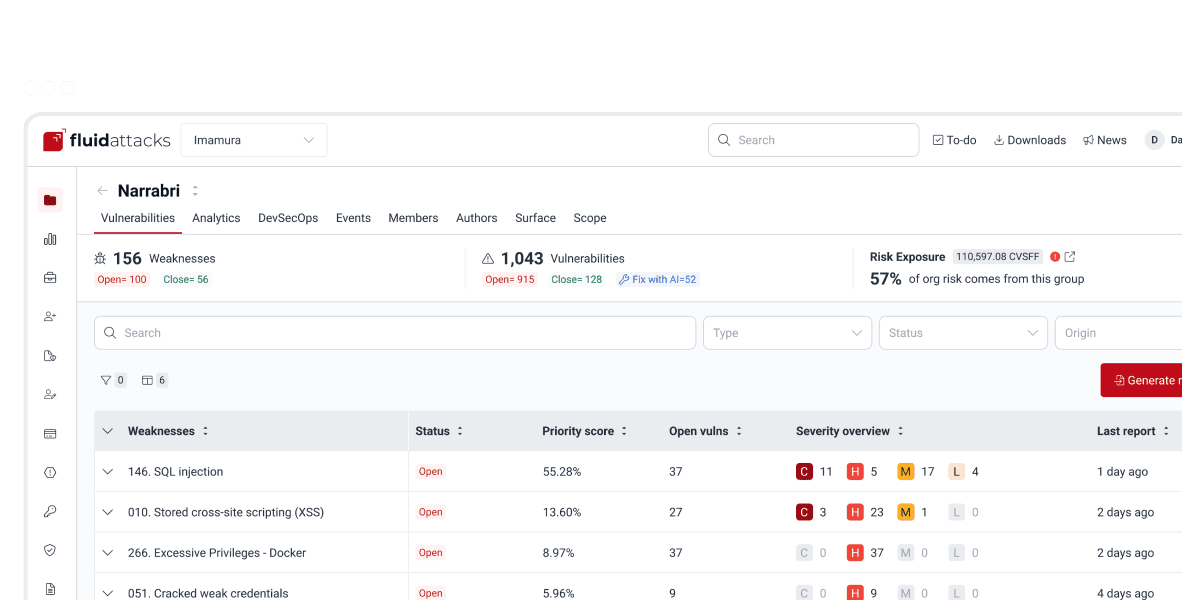
Task: Select the shield check sidebar icon
Action: pyautogui.click(x=50, y=550)
